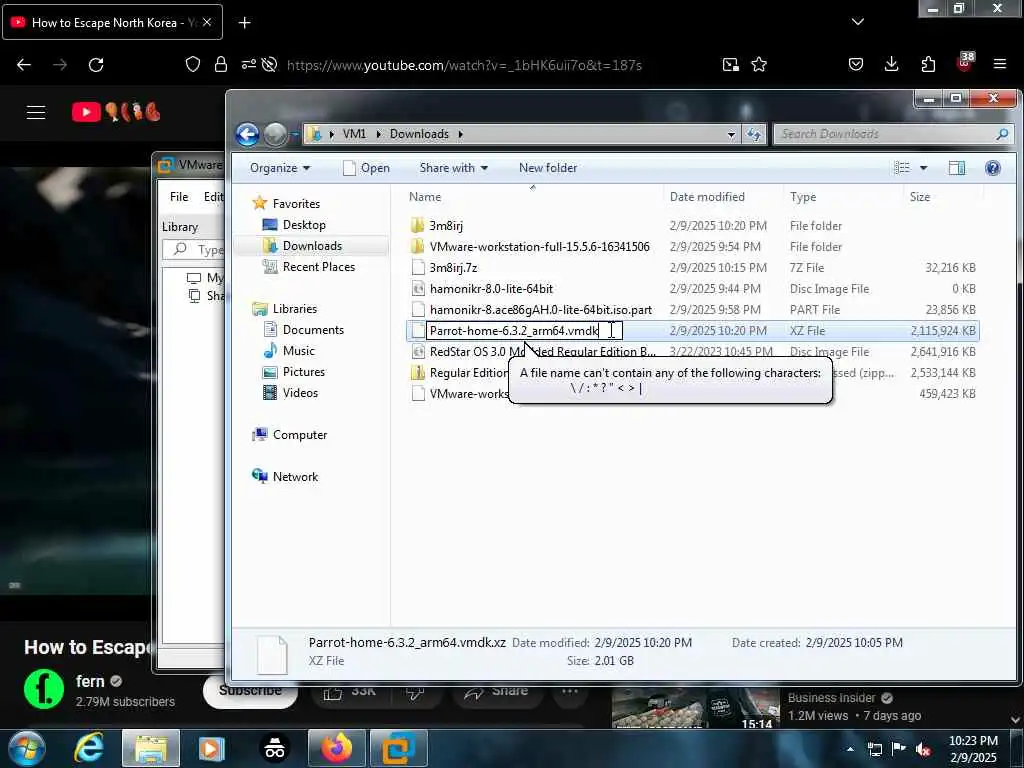Screen dimensions: 1024x768
Task: Click the YouTube logo
Action: (116, 112)
